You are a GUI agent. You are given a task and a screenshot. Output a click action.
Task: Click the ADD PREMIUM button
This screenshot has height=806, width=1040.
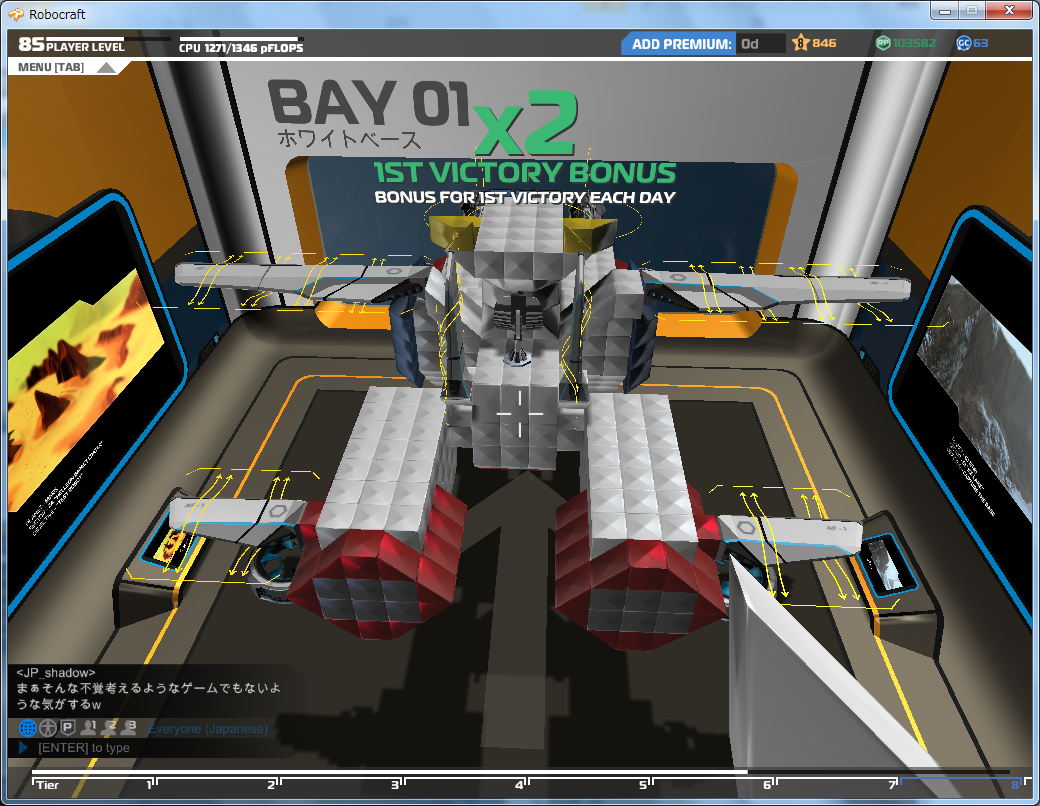(x=679, y=44)
